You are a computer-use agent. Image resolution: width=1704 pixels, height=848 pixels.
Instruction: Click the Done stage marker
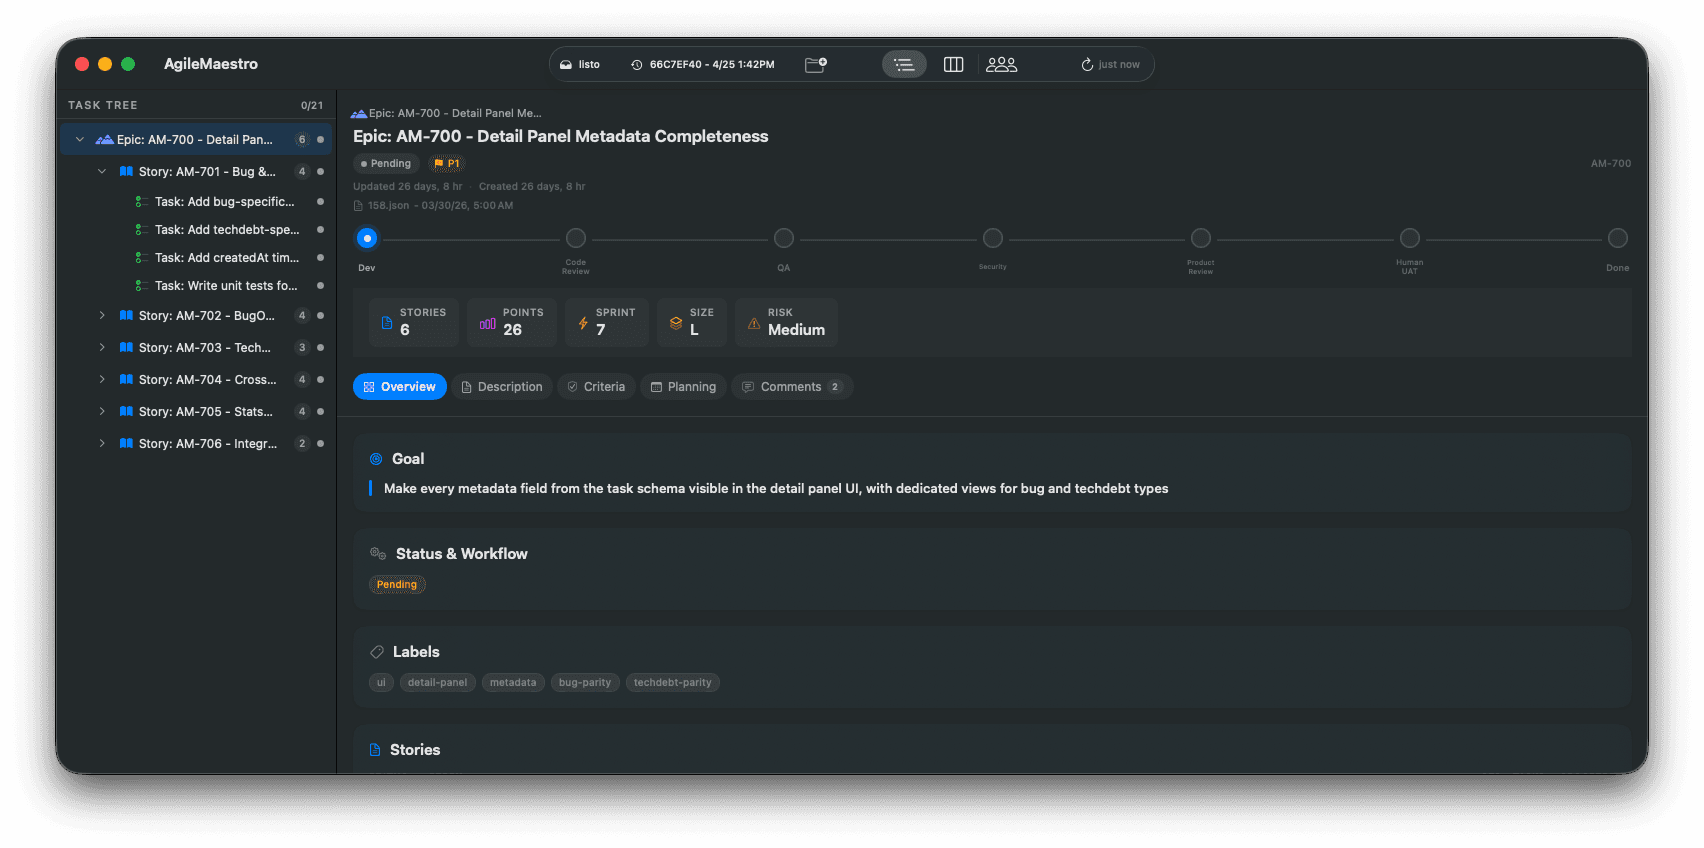point(1618,238)
